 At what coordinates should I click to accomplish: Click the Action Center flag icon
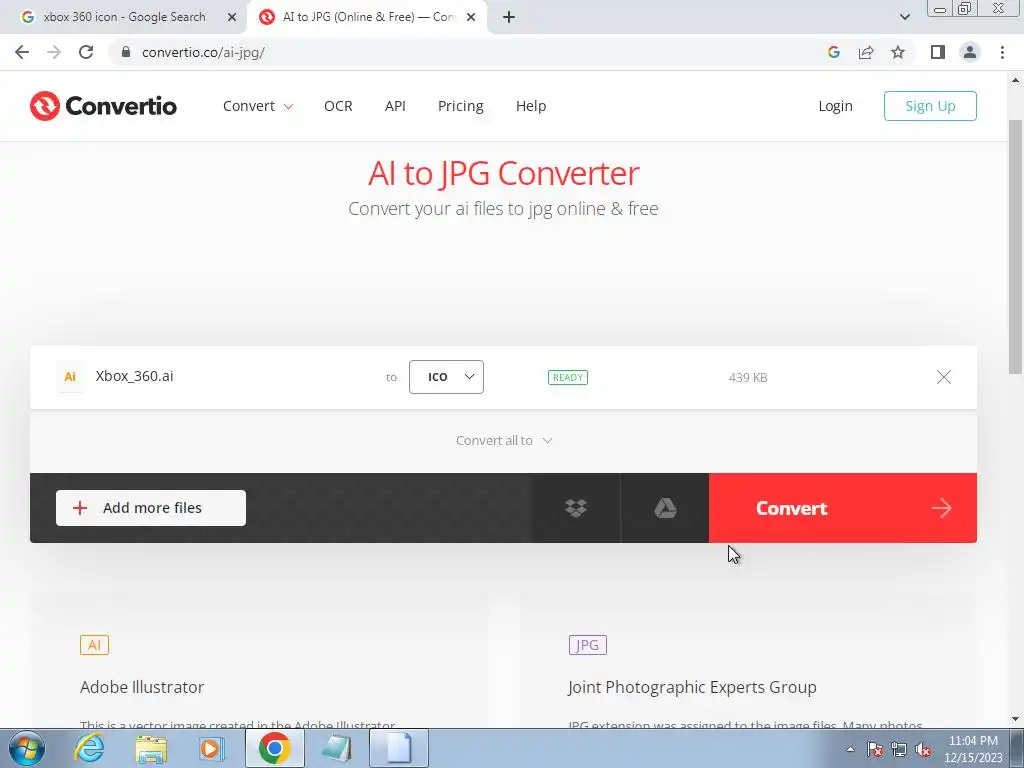tap(875, 749)
